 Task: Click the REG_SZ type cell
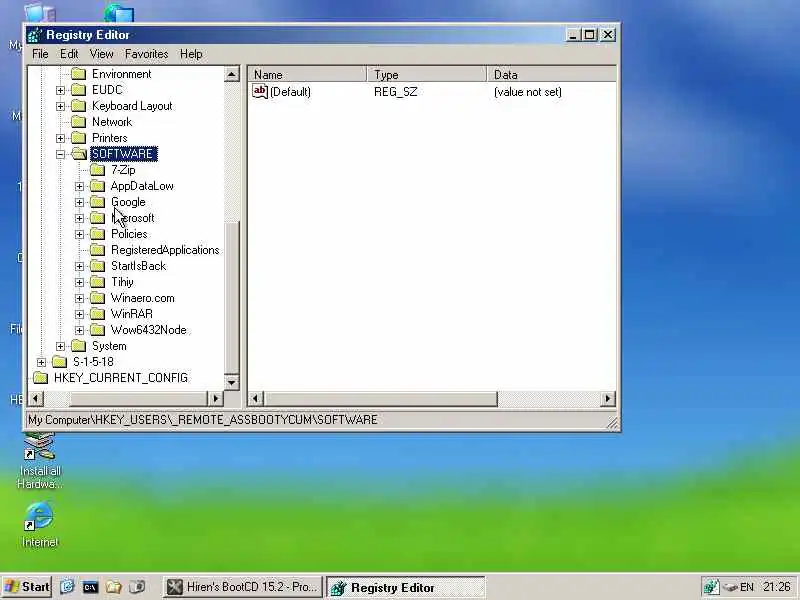click(395, 92)
